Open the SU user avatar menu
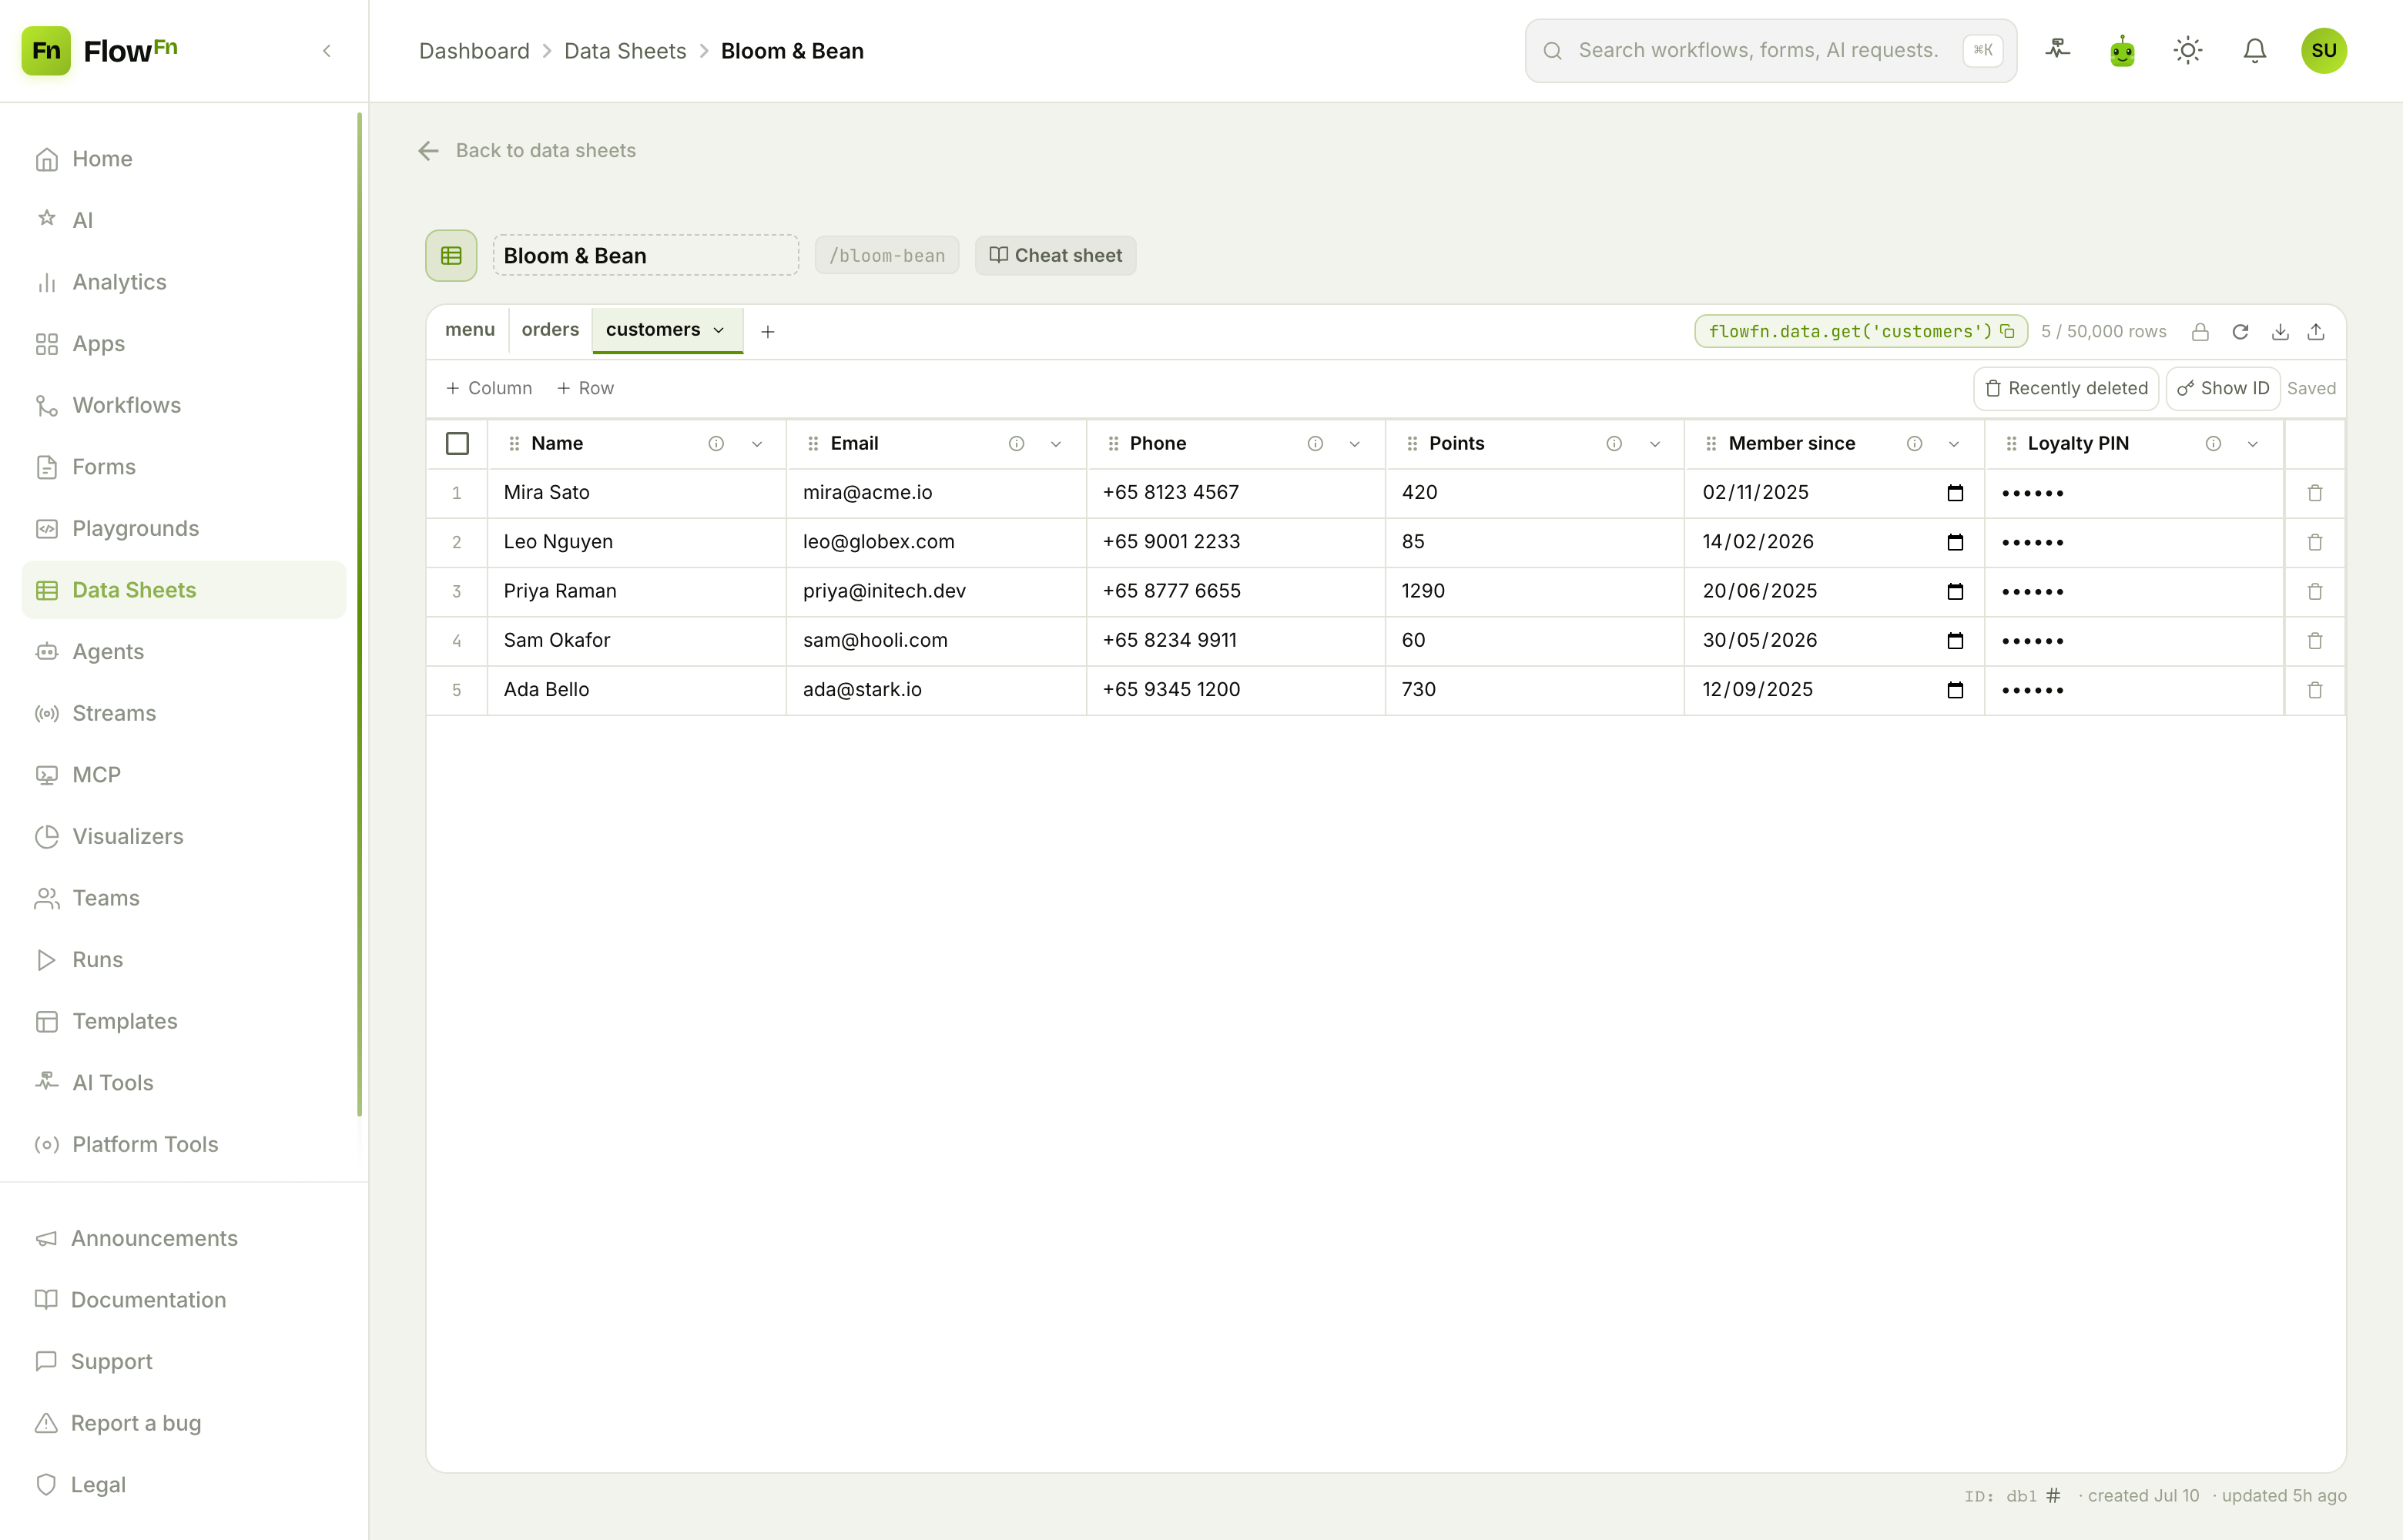The image size is (2403, 1540). point(2324,50)
